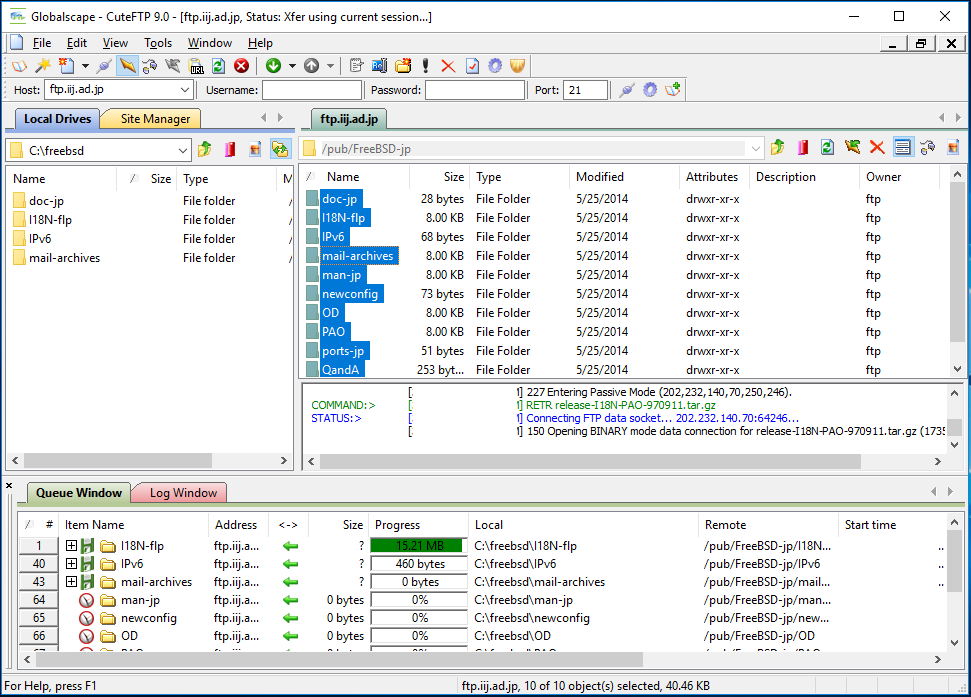Download files using the green down-arrow icon
The height and width of the screenshot is (697, 971).
click(x=272, y=66)
